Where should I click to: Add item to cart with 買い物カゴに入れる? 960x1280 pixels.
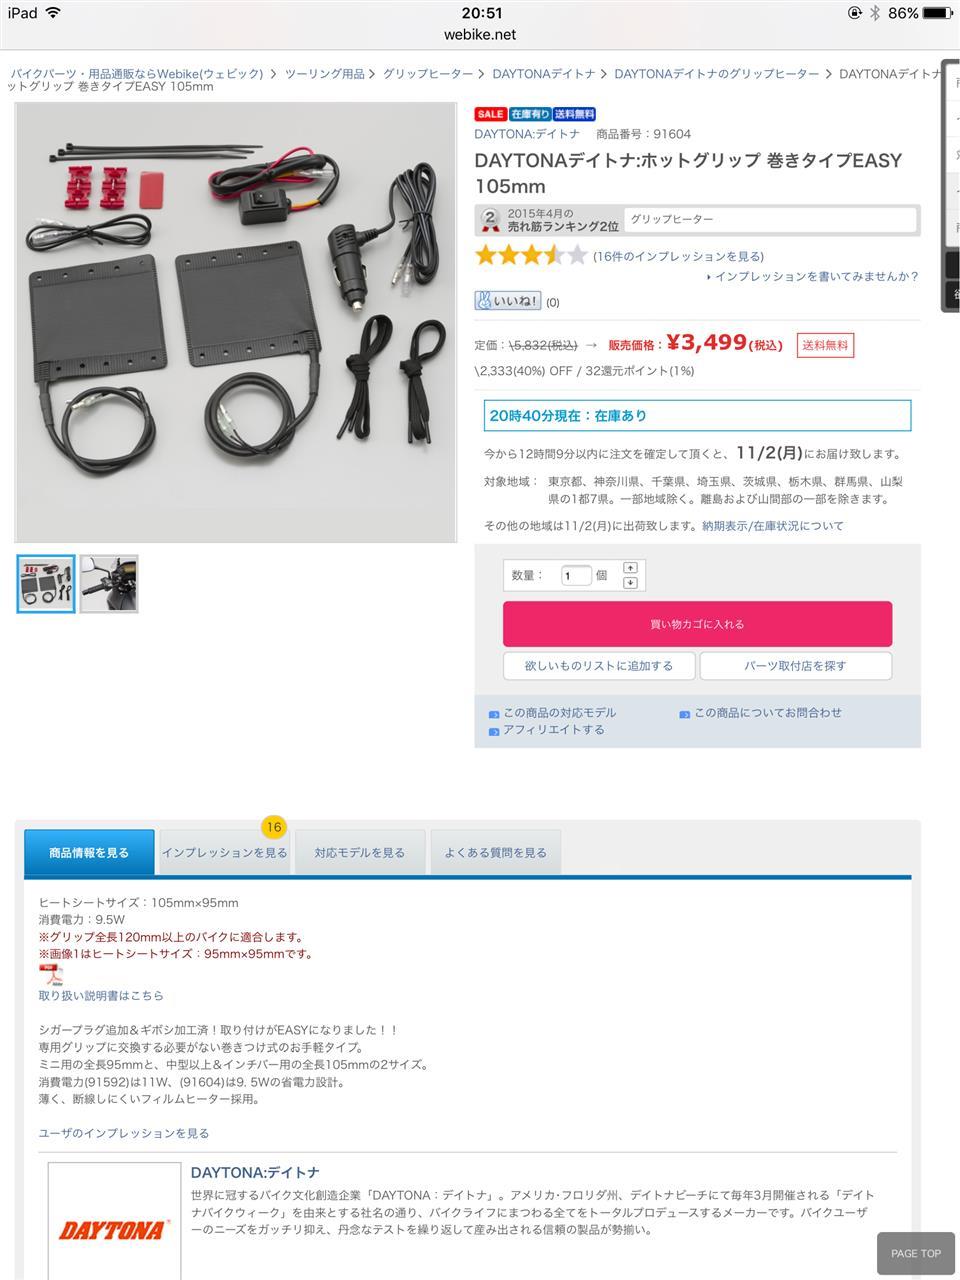pyautogui.click(x=697, y=624)
